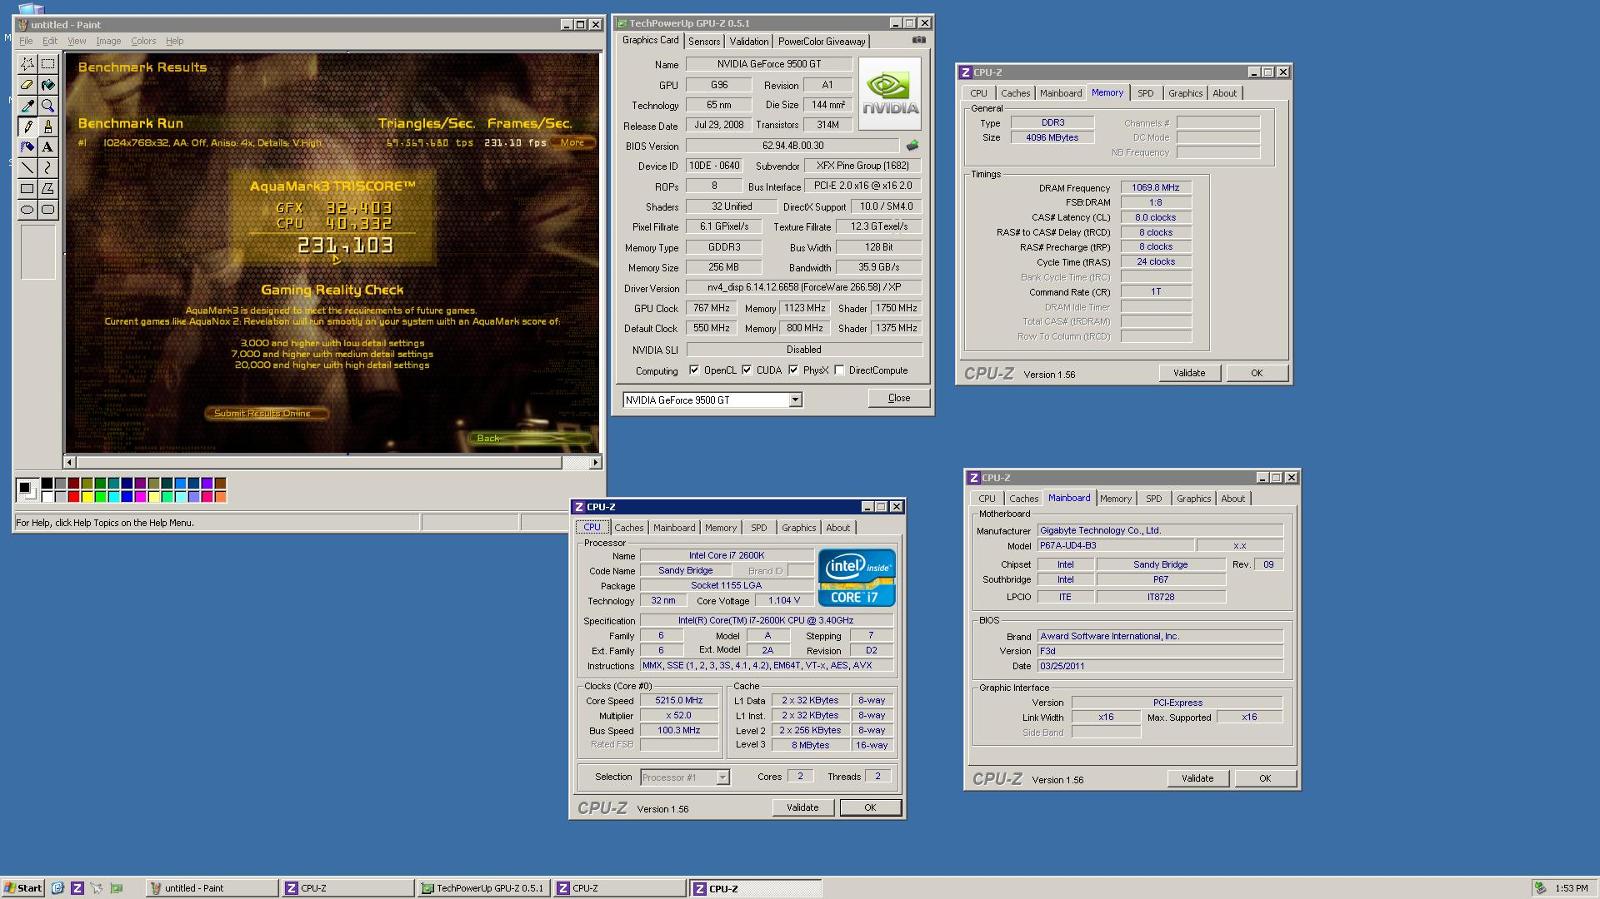Enable the DirectCompute checkbox in GPU-Z

(x=839, y=370)
